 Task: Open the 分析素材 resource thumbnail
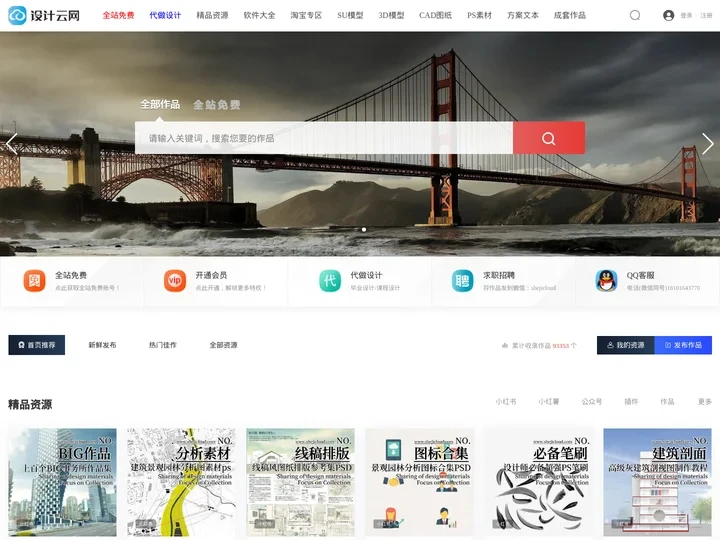[x=181, y=482]
